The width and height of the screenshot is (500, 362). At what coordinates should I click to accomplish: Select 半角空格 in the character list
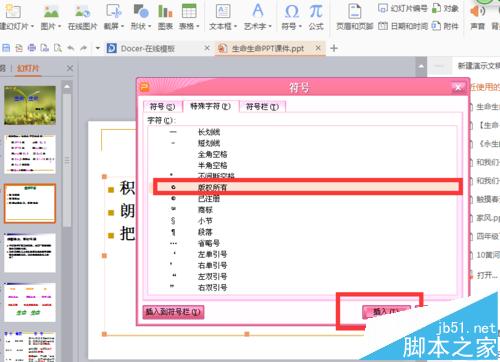pyautogui.click(x=303, y=165)
